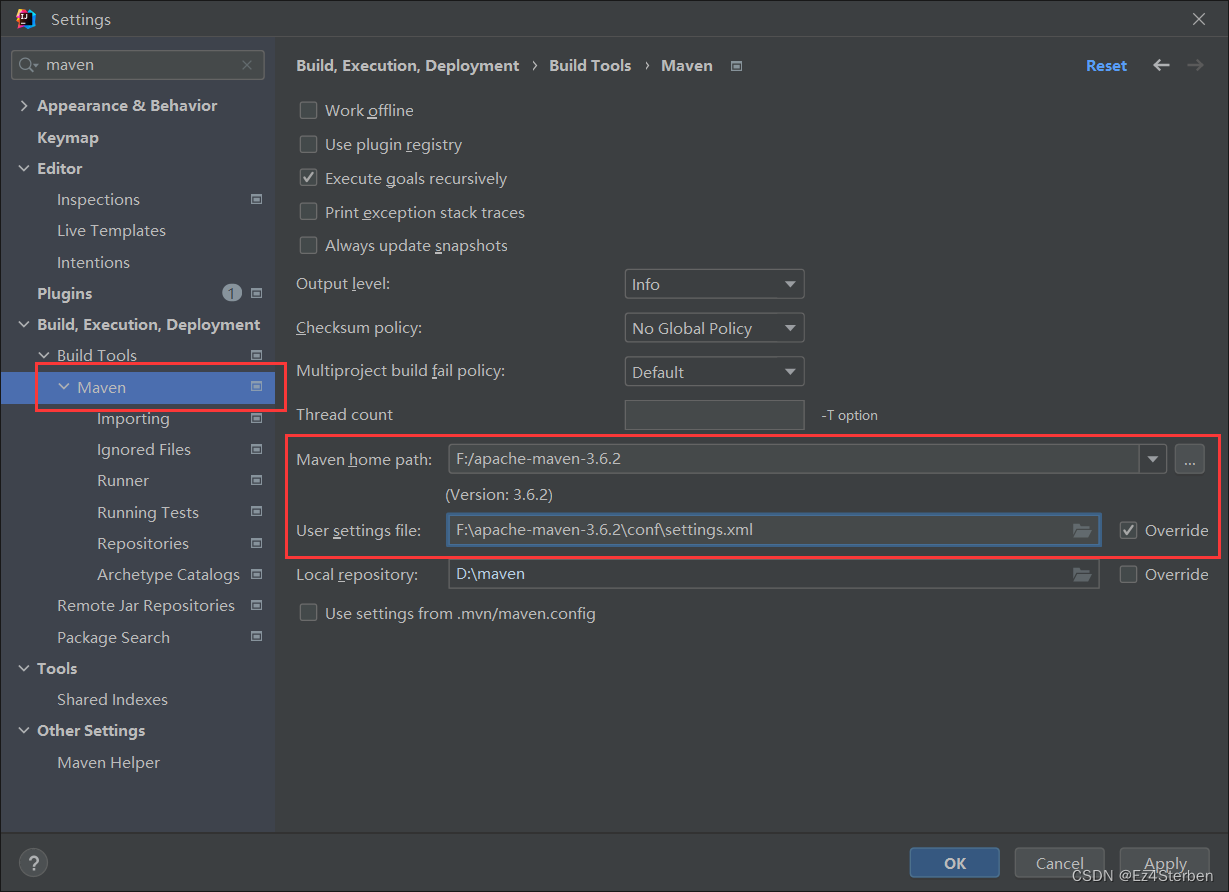Select Maven Helper under Other Settings
This screenshot has width=1229, height=892.
[108, 762]
